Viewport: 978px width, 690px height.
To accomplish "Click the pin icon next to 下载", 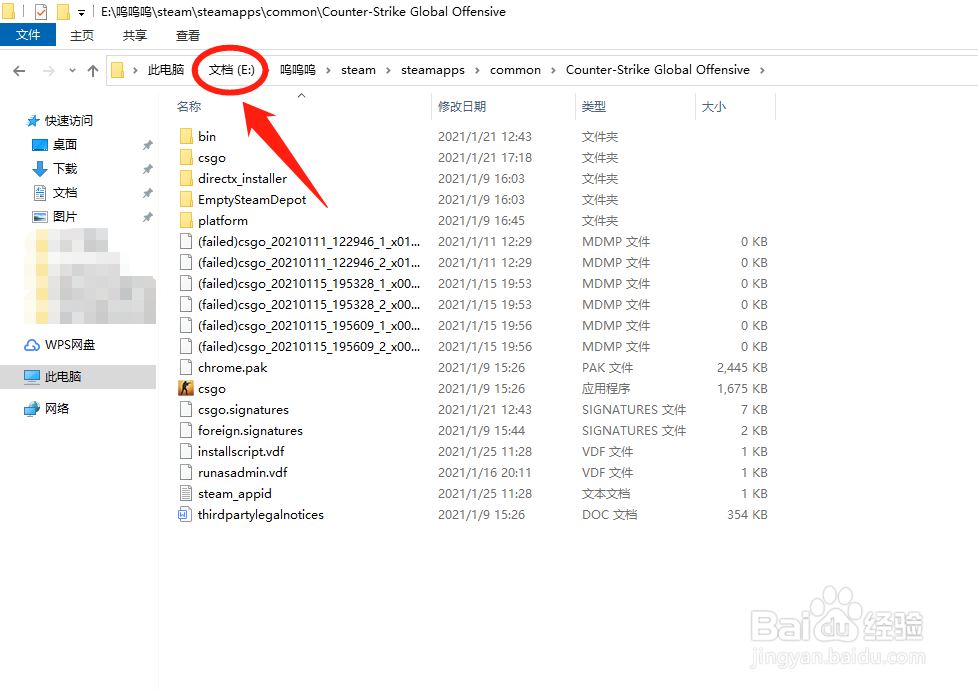I will 147,169.
